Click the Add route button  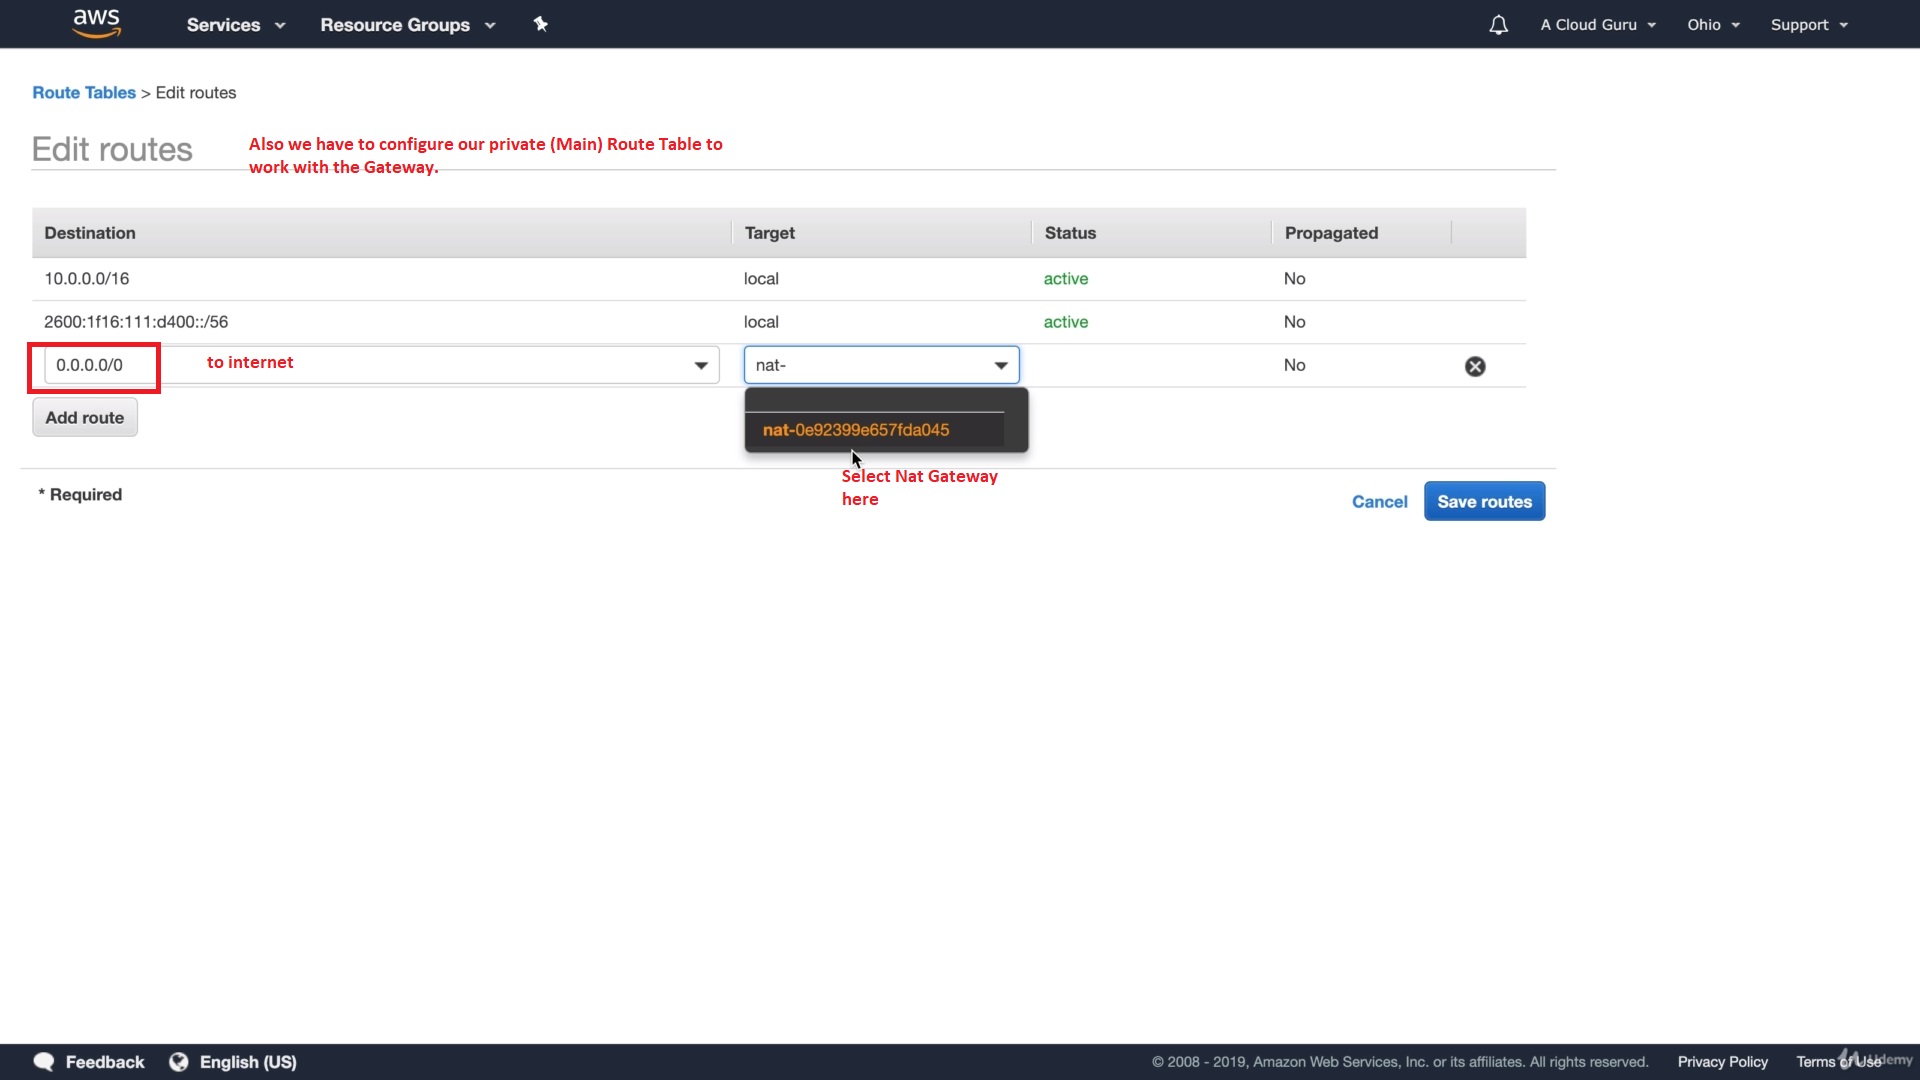click(85, 418)
